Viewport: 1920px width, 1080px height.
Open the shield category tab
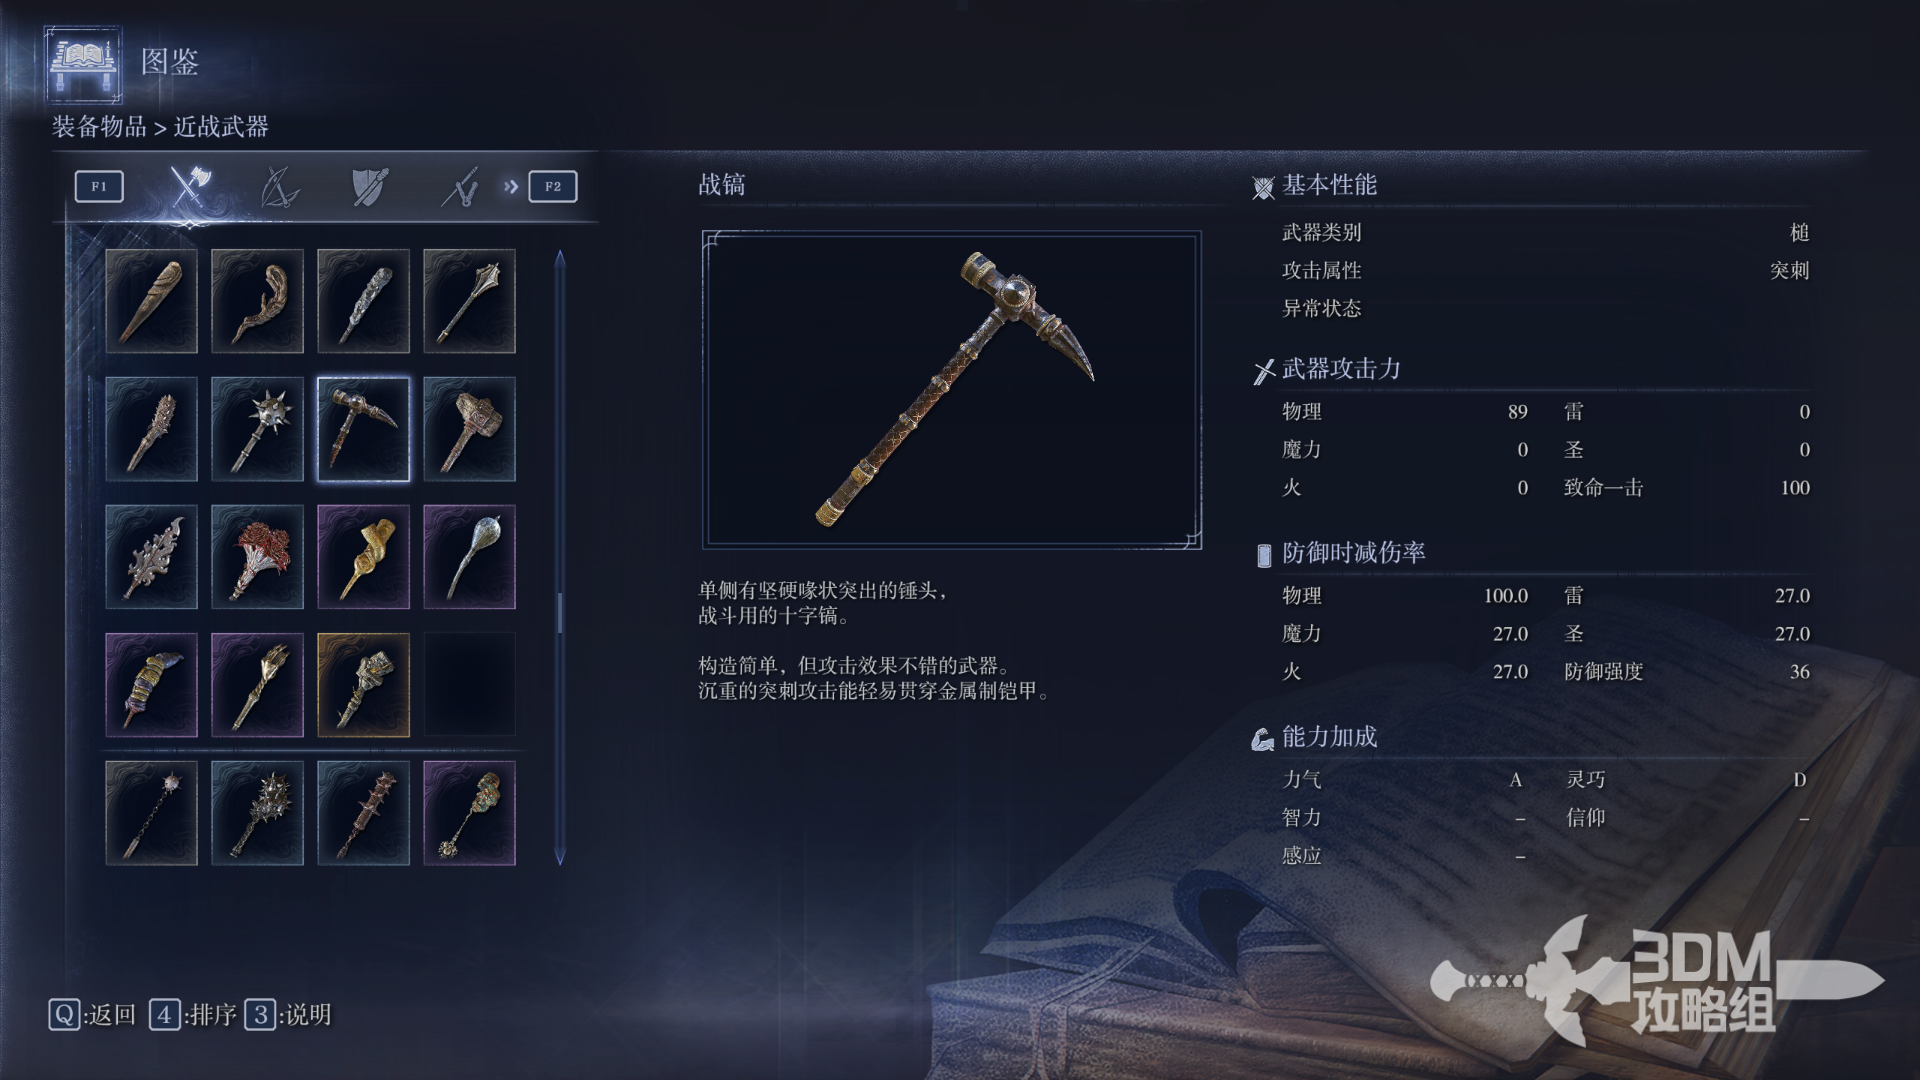(370, 187)
